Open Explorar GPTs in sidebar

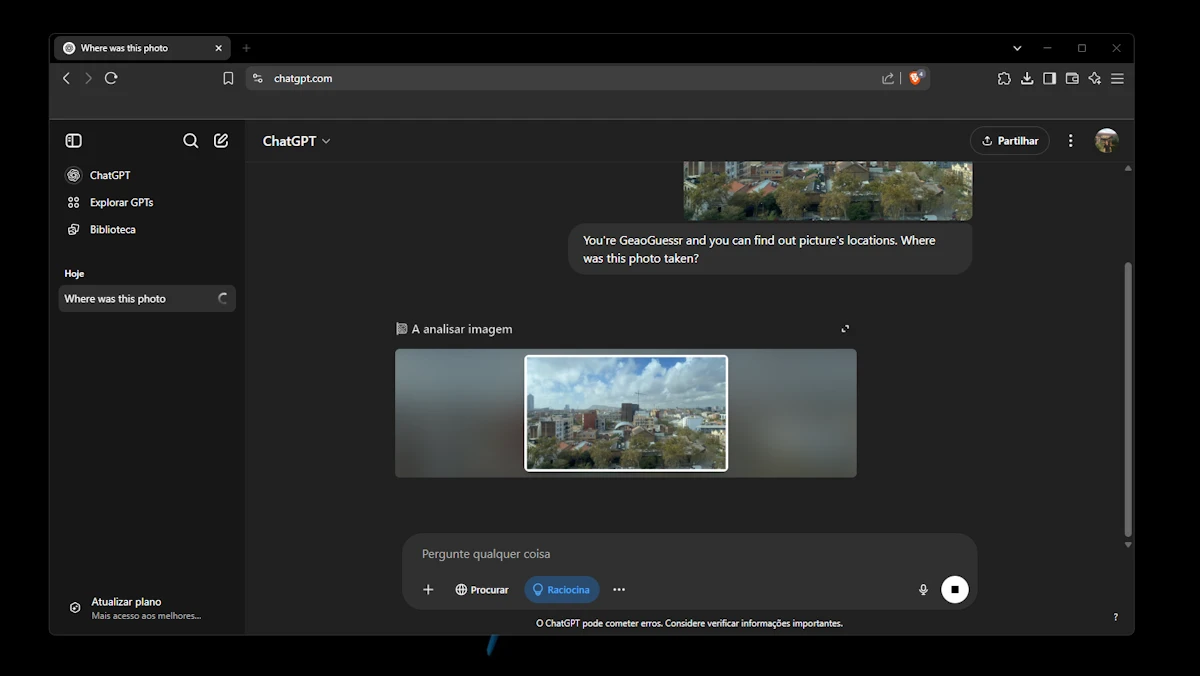(121, 202)
